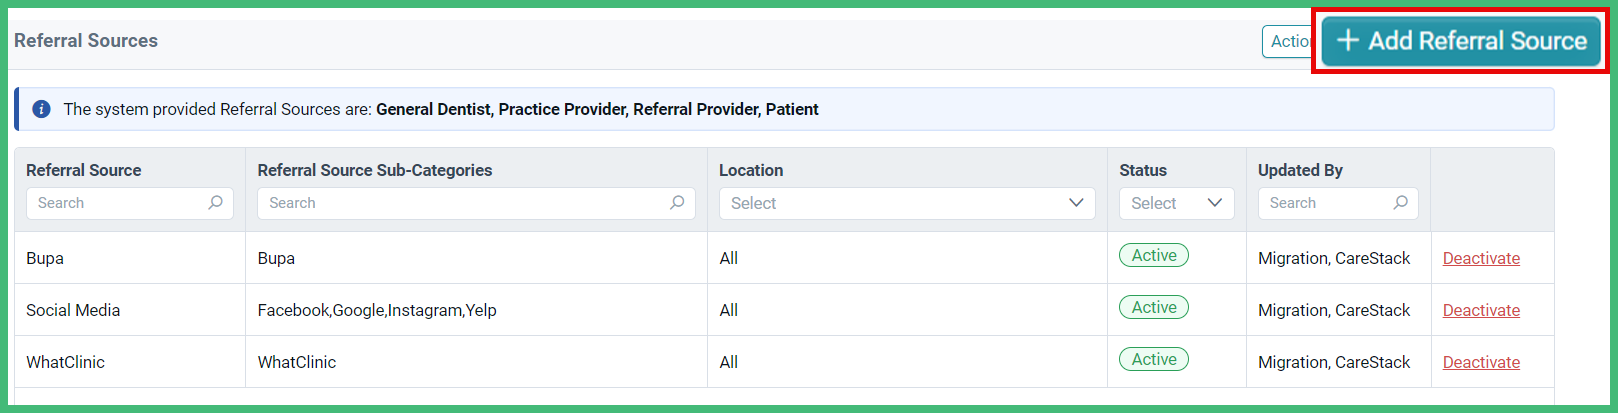The width and height of the screenshot is (1618, 413).
Task: Focus the Referral Source Sub-Categories search field
Action: pyautogui.click(x=476, y=203)
